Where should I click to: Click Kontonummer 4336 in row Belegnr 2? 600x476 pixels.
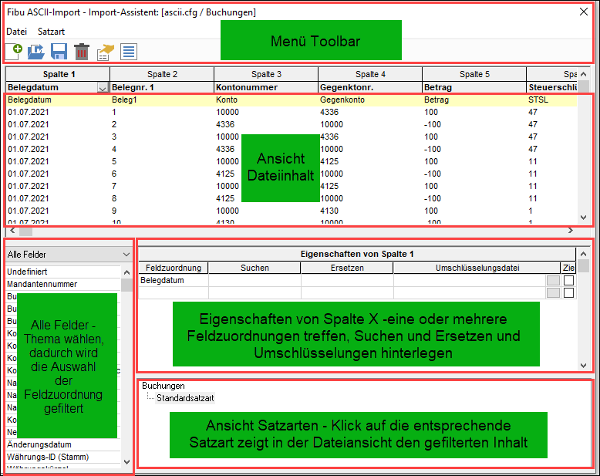(225, 125)
